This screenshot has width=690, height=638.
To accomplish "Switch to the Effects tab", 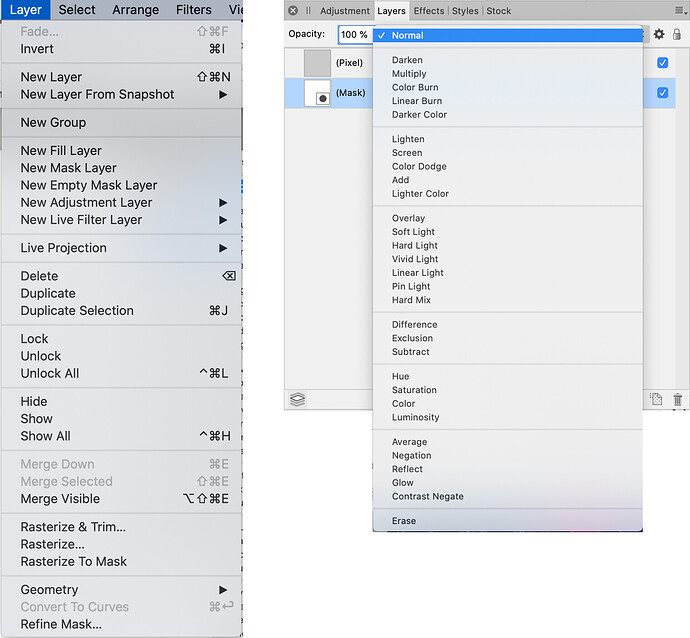I will (x=429, y=11).
